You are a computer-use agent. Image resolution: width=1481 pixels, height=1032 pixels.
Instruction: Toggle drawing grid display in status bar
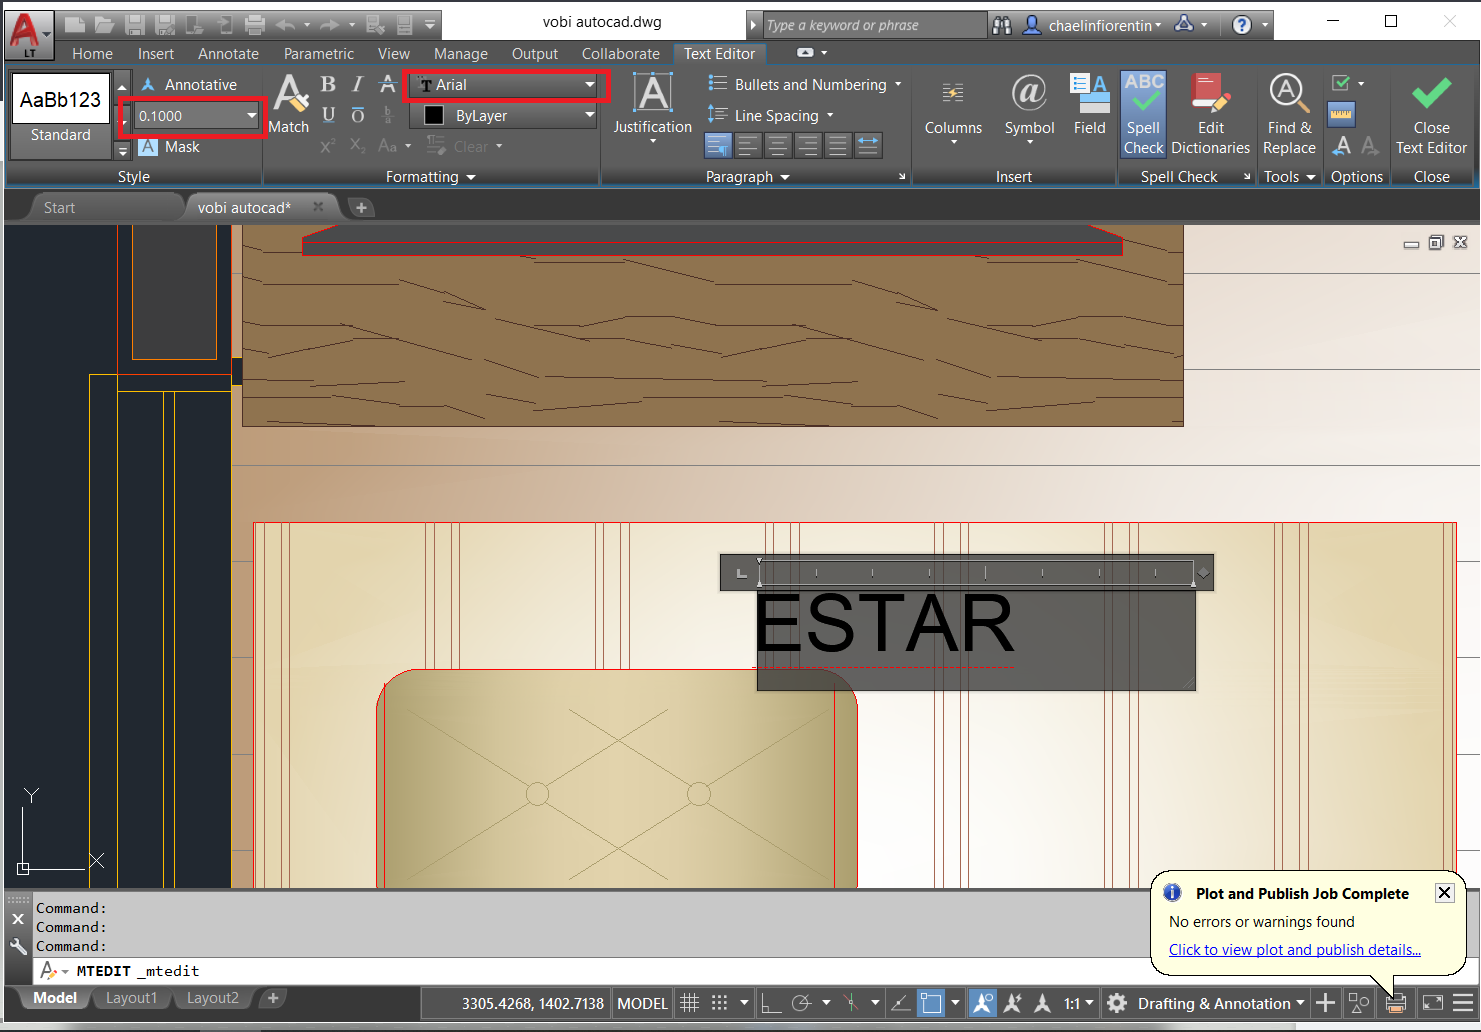click(689, 1003)
